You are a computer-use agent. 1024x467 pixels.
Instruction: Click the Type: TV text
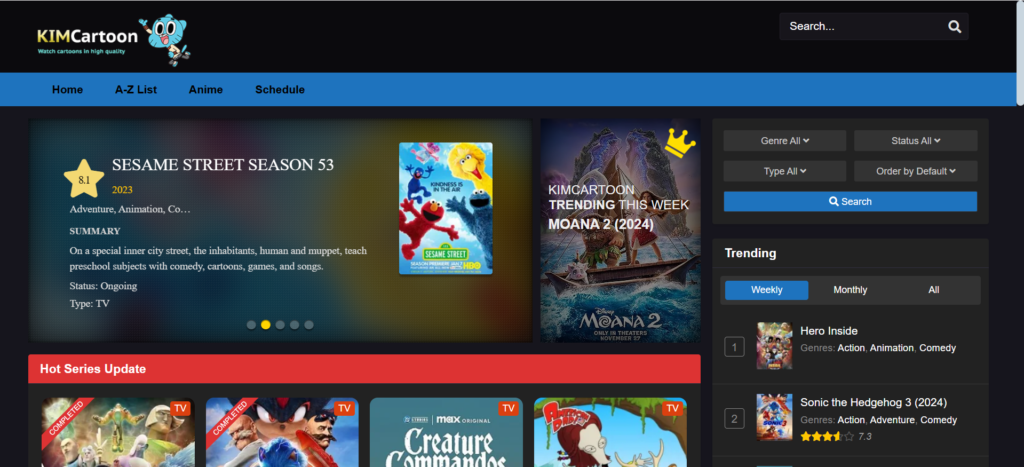pos(89,304)
